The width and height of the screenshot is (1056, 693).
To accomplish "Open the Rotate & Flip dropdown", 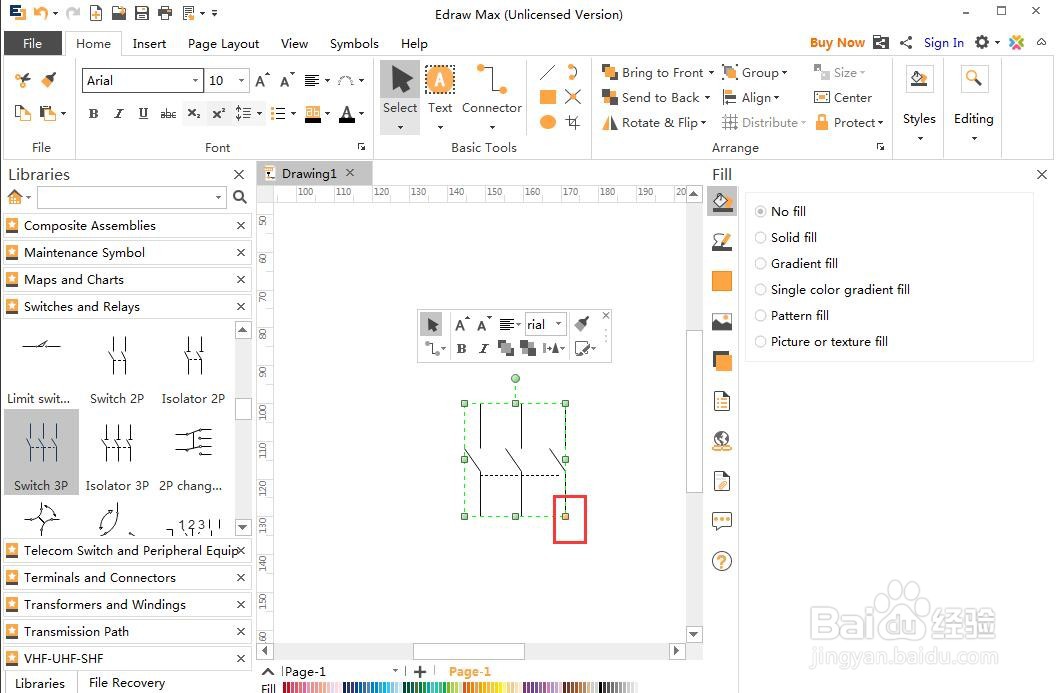I will pyautogui.click(x=655, y=123).
